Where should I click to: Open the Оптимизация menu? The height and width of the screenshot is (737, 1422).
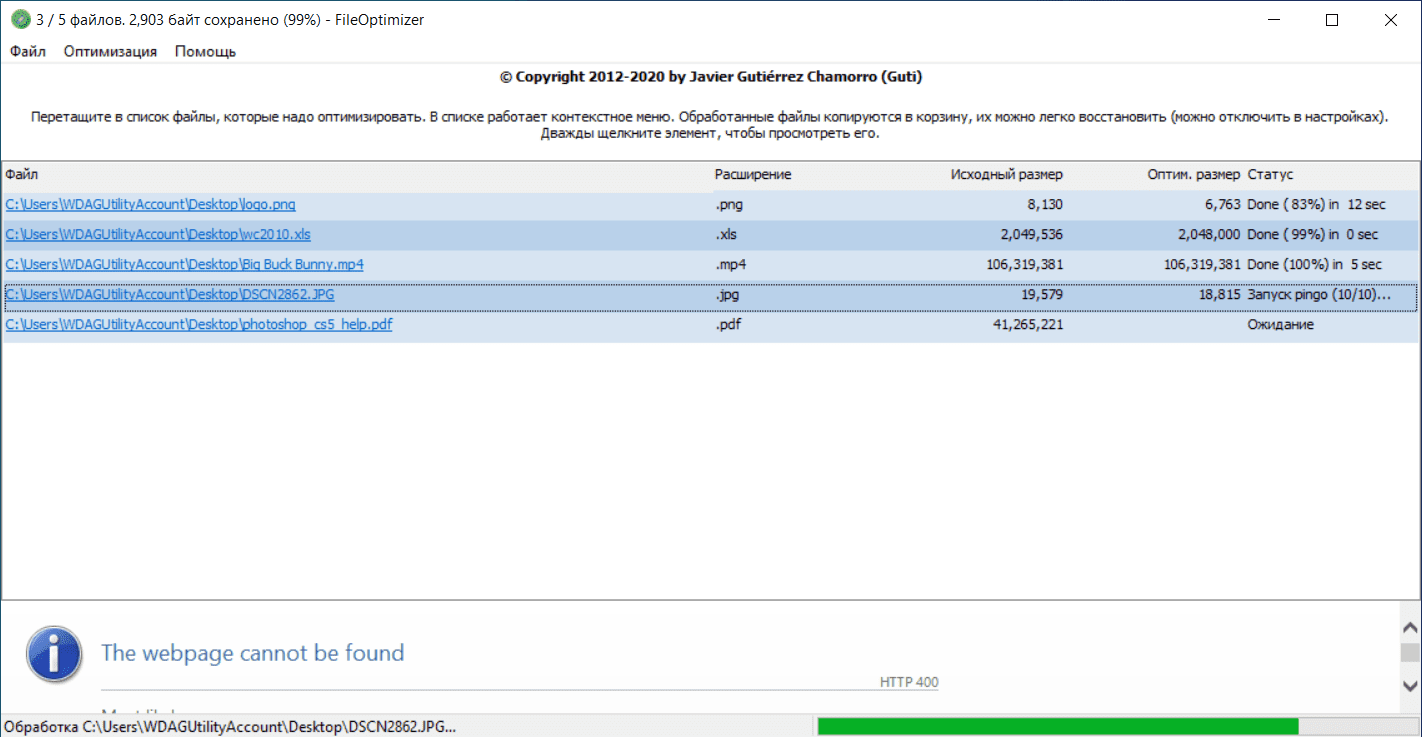[x=110, y=51]
